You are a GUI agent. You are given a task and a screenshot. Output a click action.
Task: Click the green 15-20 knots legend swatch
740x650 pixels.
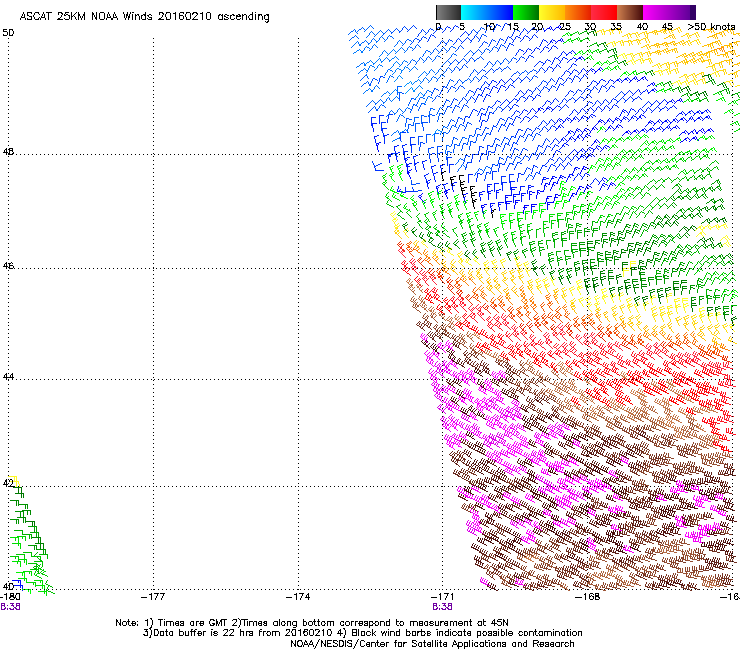(x=526, y=12)
